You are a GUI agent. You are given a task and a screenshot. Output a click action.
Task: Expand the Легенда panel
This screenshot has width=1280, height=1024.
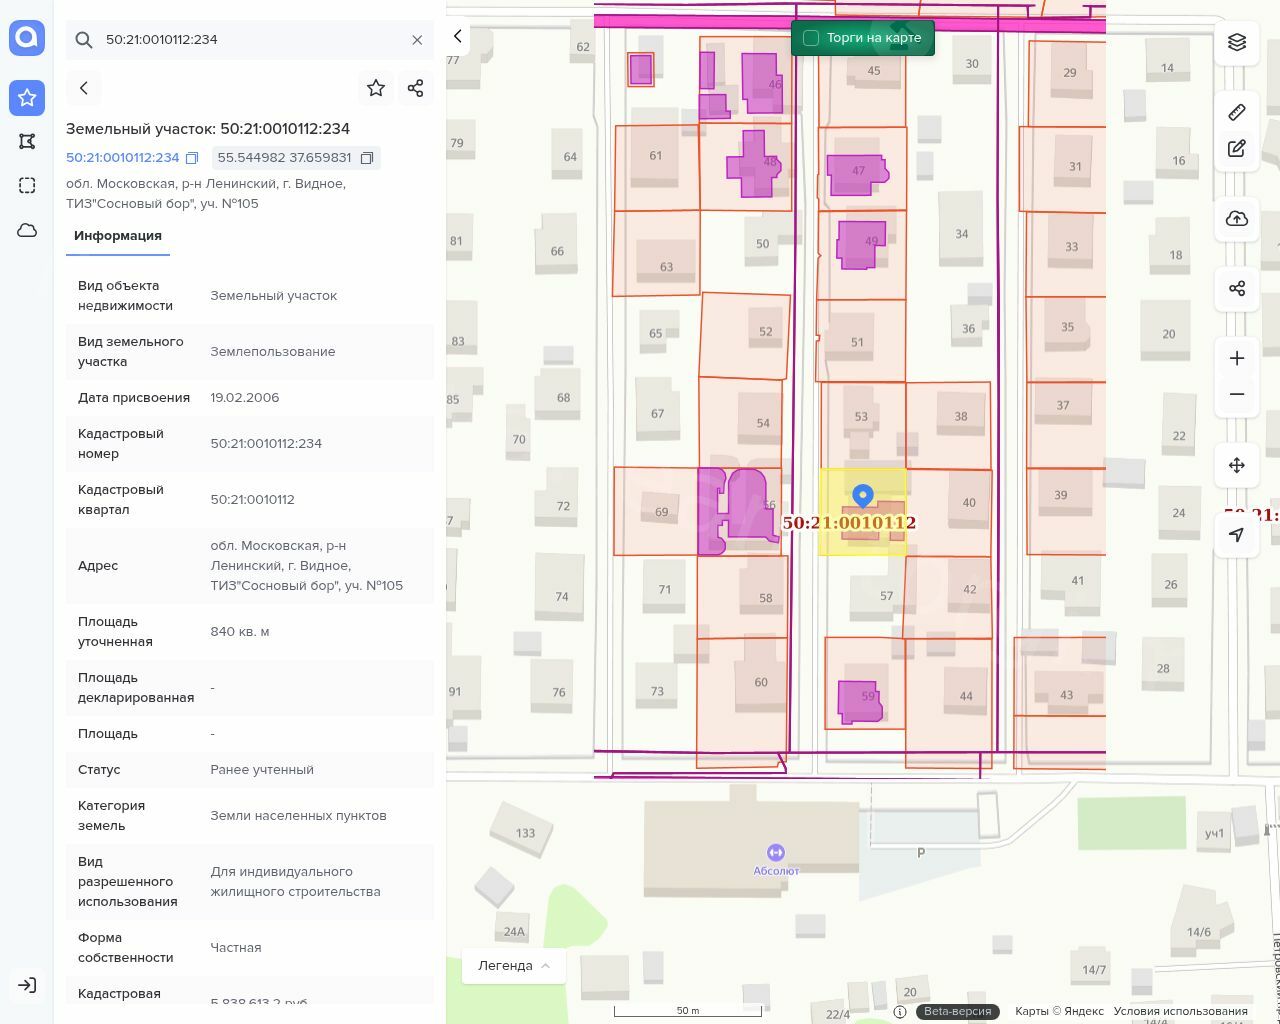[514, 966]
